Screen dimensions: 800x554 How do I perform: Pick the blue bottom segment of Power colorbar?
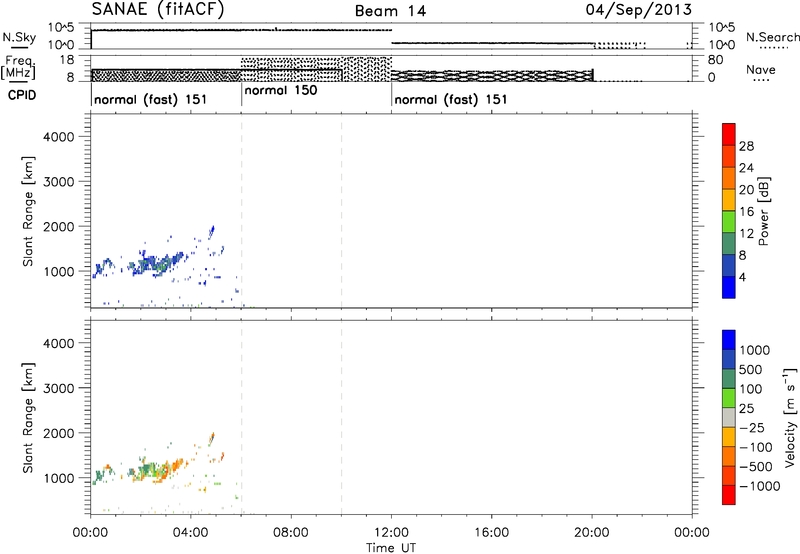pos(729,287)
